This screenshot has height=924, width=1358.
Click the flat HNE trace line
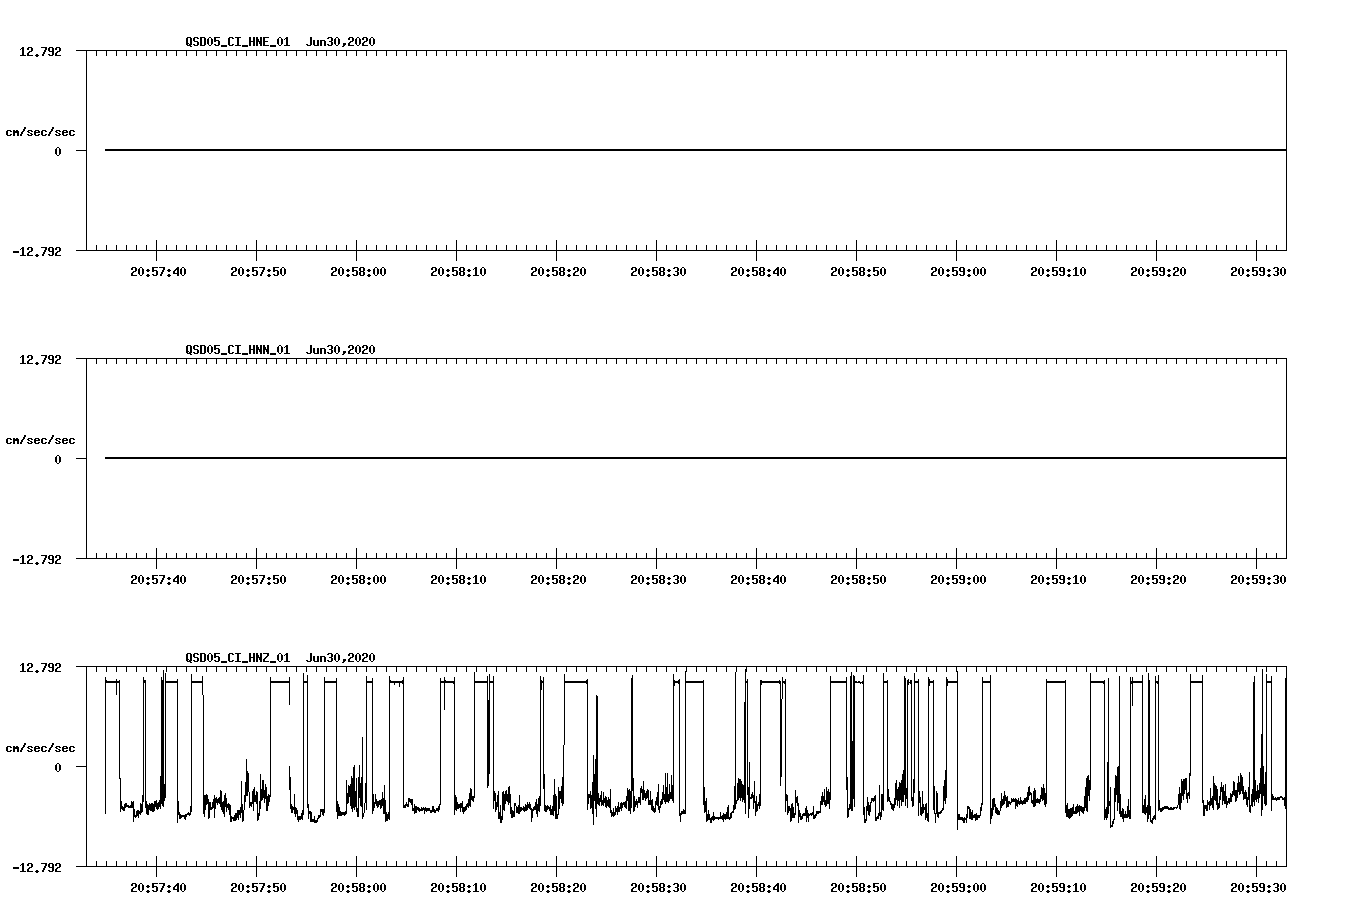pyautogui.click(x=695, y=150)
